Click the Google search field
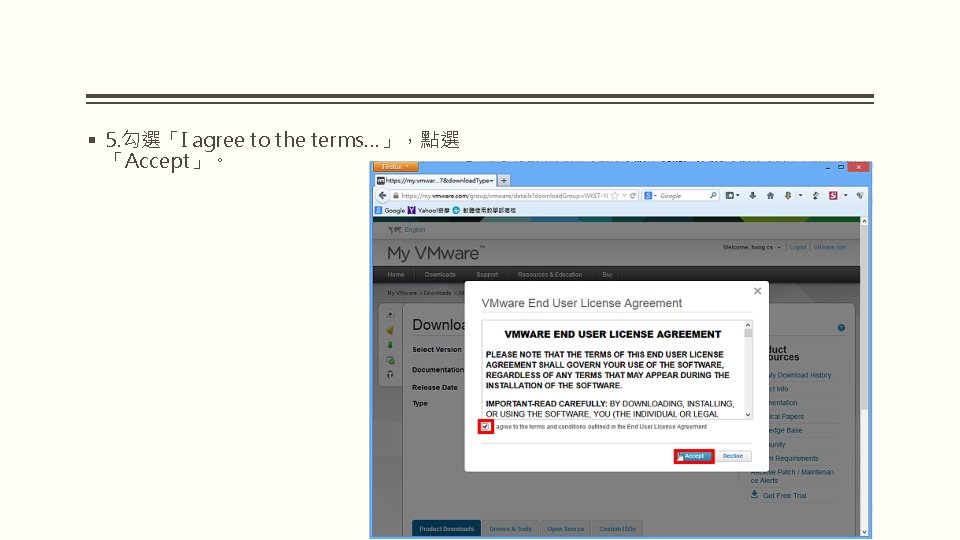Viewport: 960px width, 540px height. point(682,196)
